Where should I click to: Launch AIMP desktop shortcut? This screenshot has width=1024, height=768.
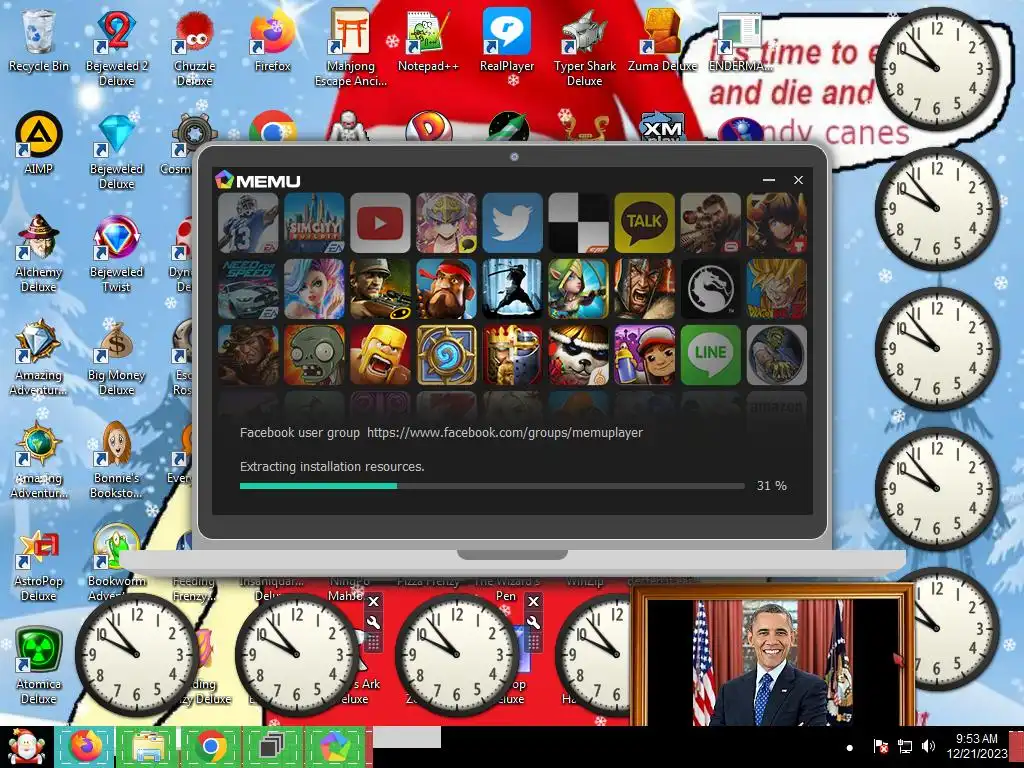pos(39,143)
